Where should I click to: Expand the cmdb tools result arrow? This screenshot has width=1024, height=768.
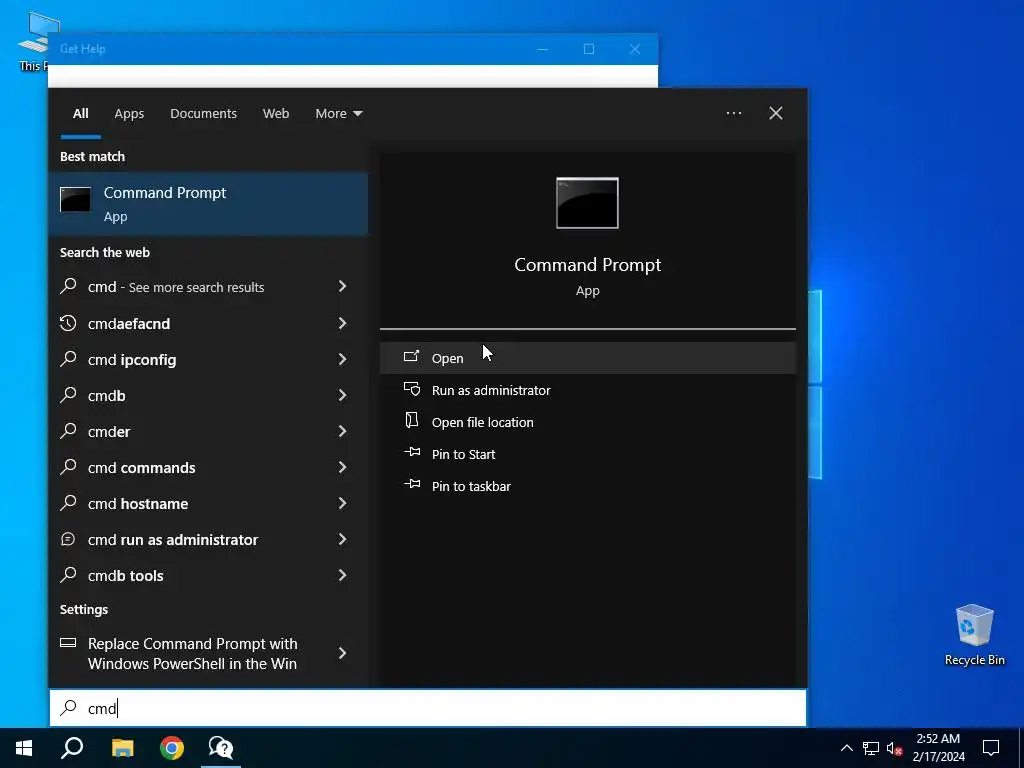342,575
